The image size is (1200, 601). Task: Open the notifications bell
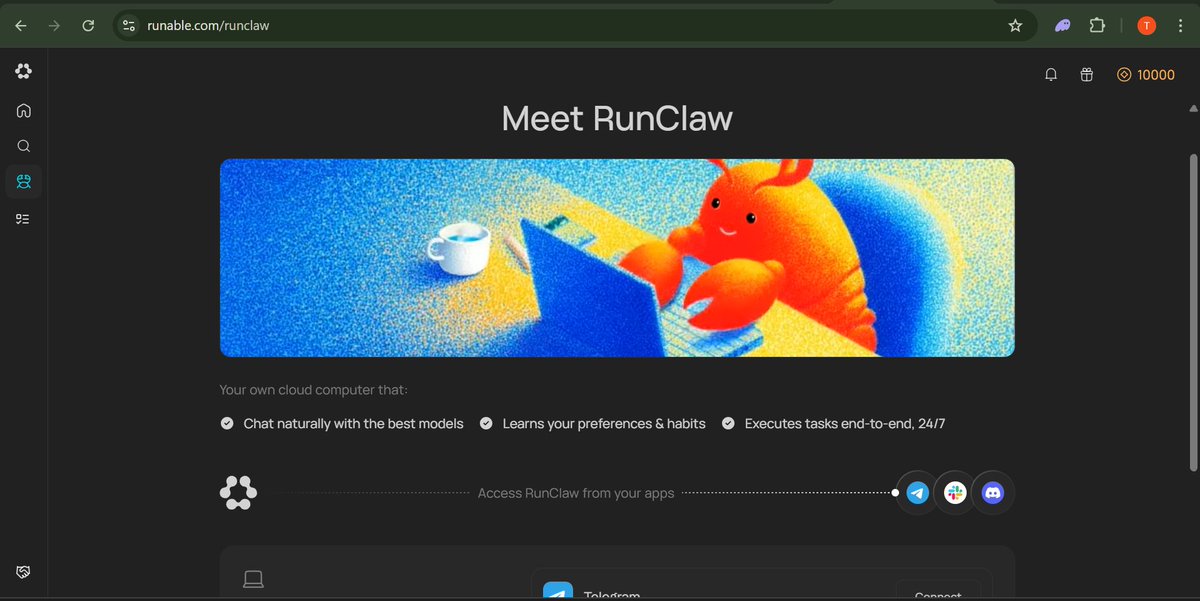pyautogui.click(x=1051, y=75)
